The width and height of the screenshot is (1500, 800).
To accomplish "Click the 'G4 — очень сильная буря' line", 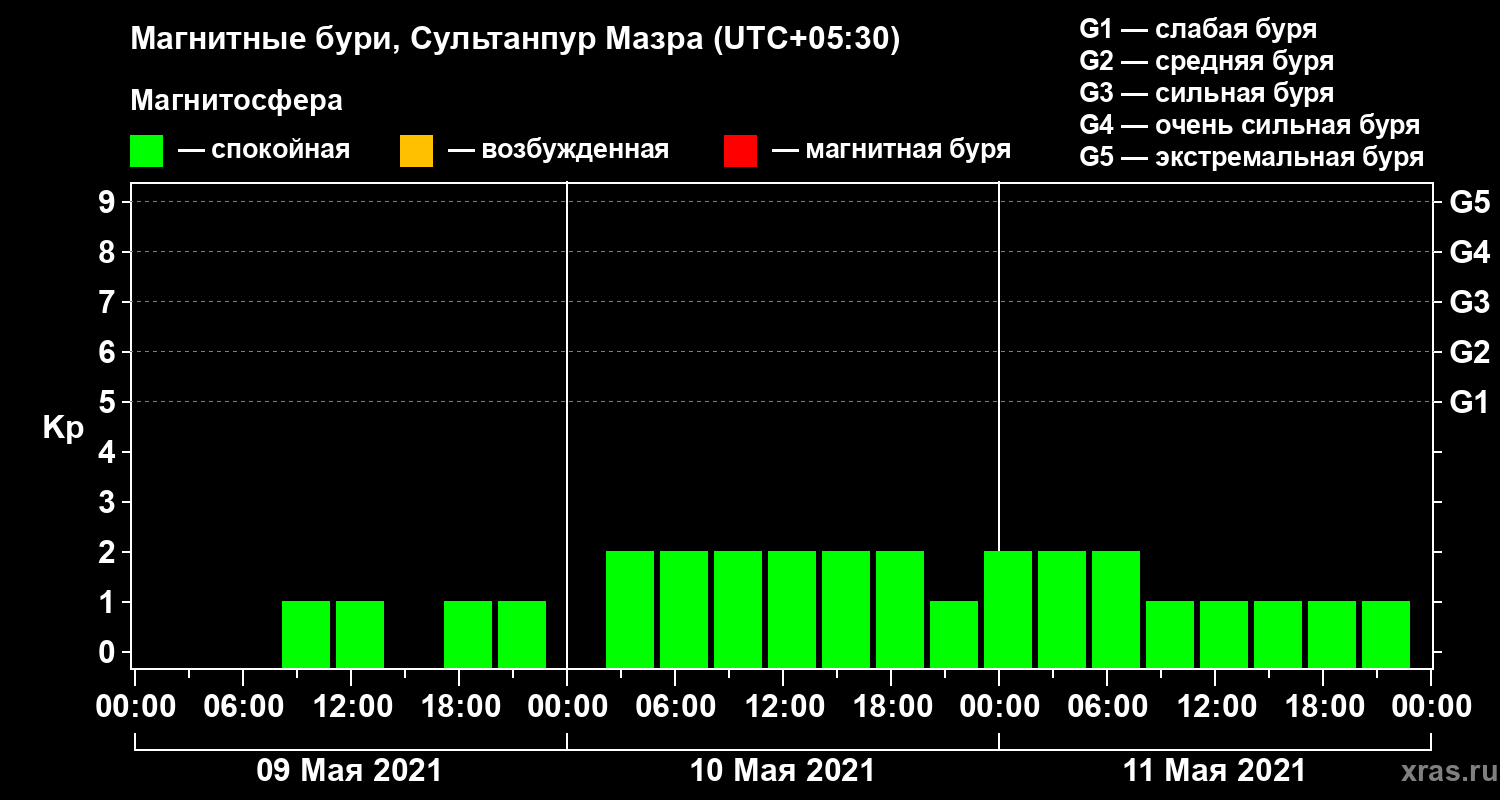I will (x=1250, y=125).
